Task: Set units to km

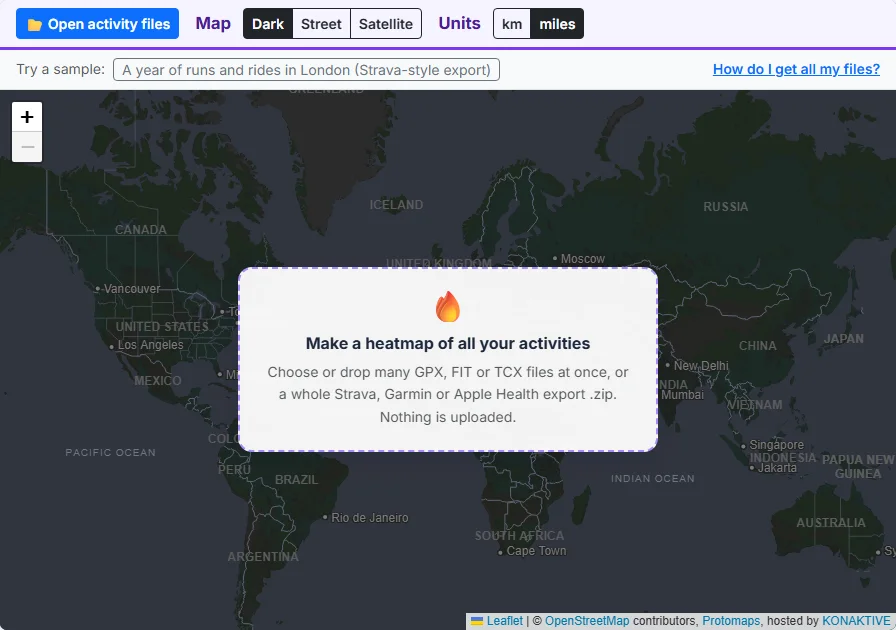Action: pos(512,24)
